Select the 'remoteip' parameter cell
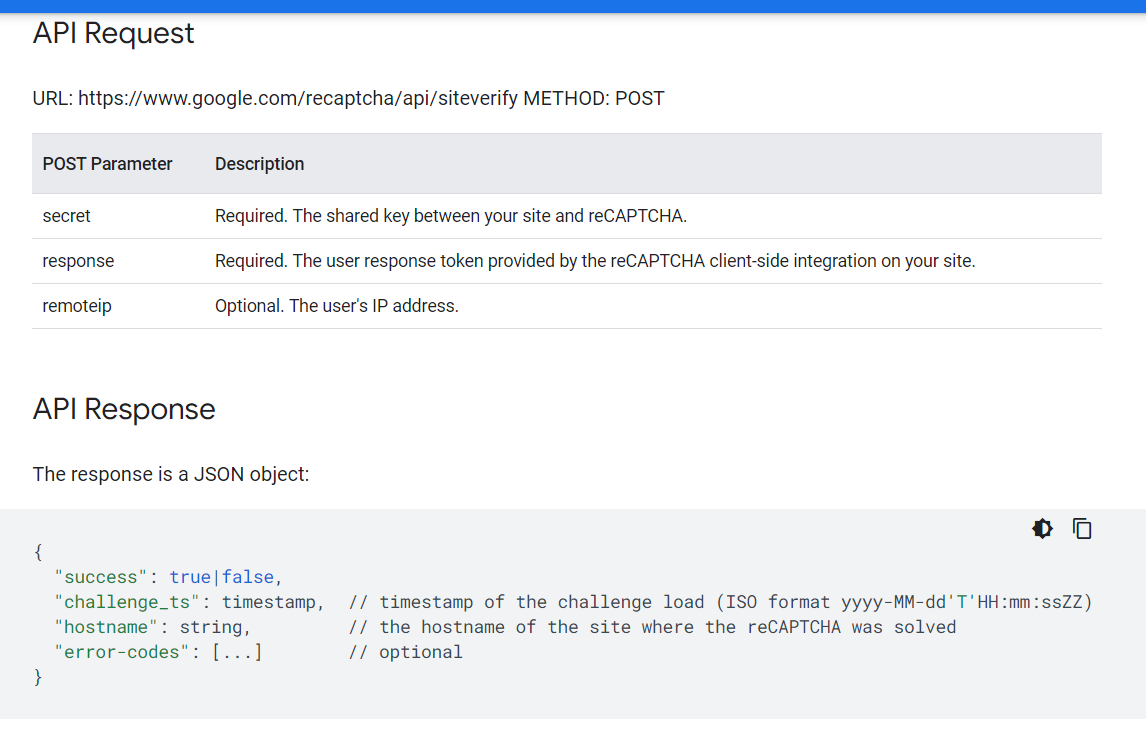1146x734 pixels. pos(77,306)
